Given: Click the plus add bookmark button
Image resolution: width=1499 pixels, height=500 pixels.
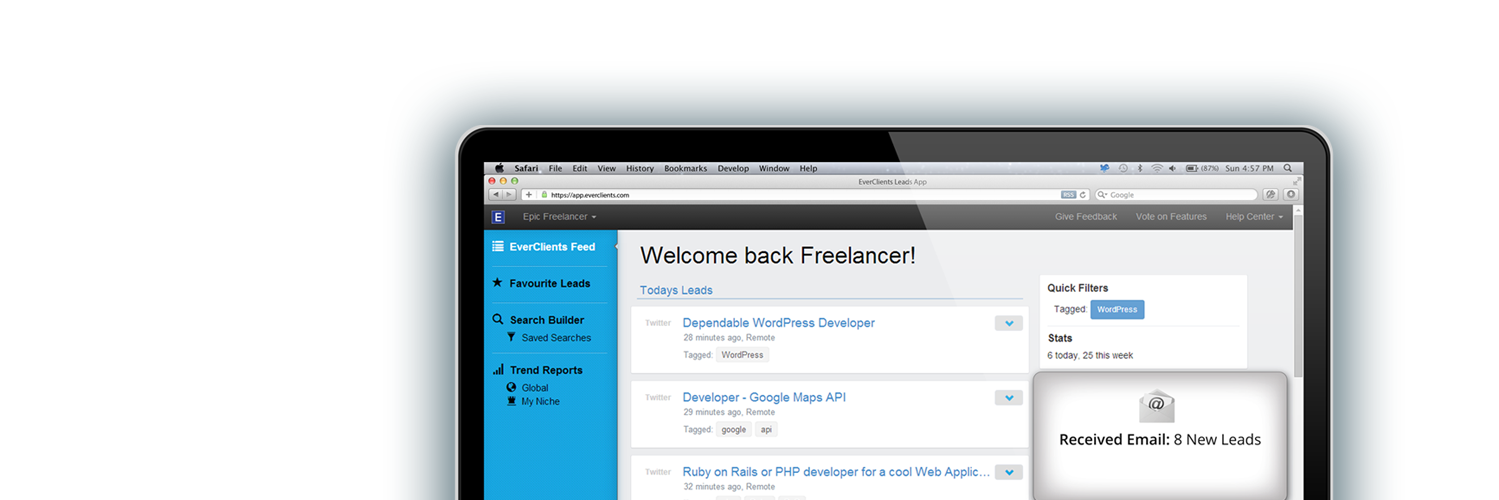Looking at the screenshot, I should [x=529, y=195].
